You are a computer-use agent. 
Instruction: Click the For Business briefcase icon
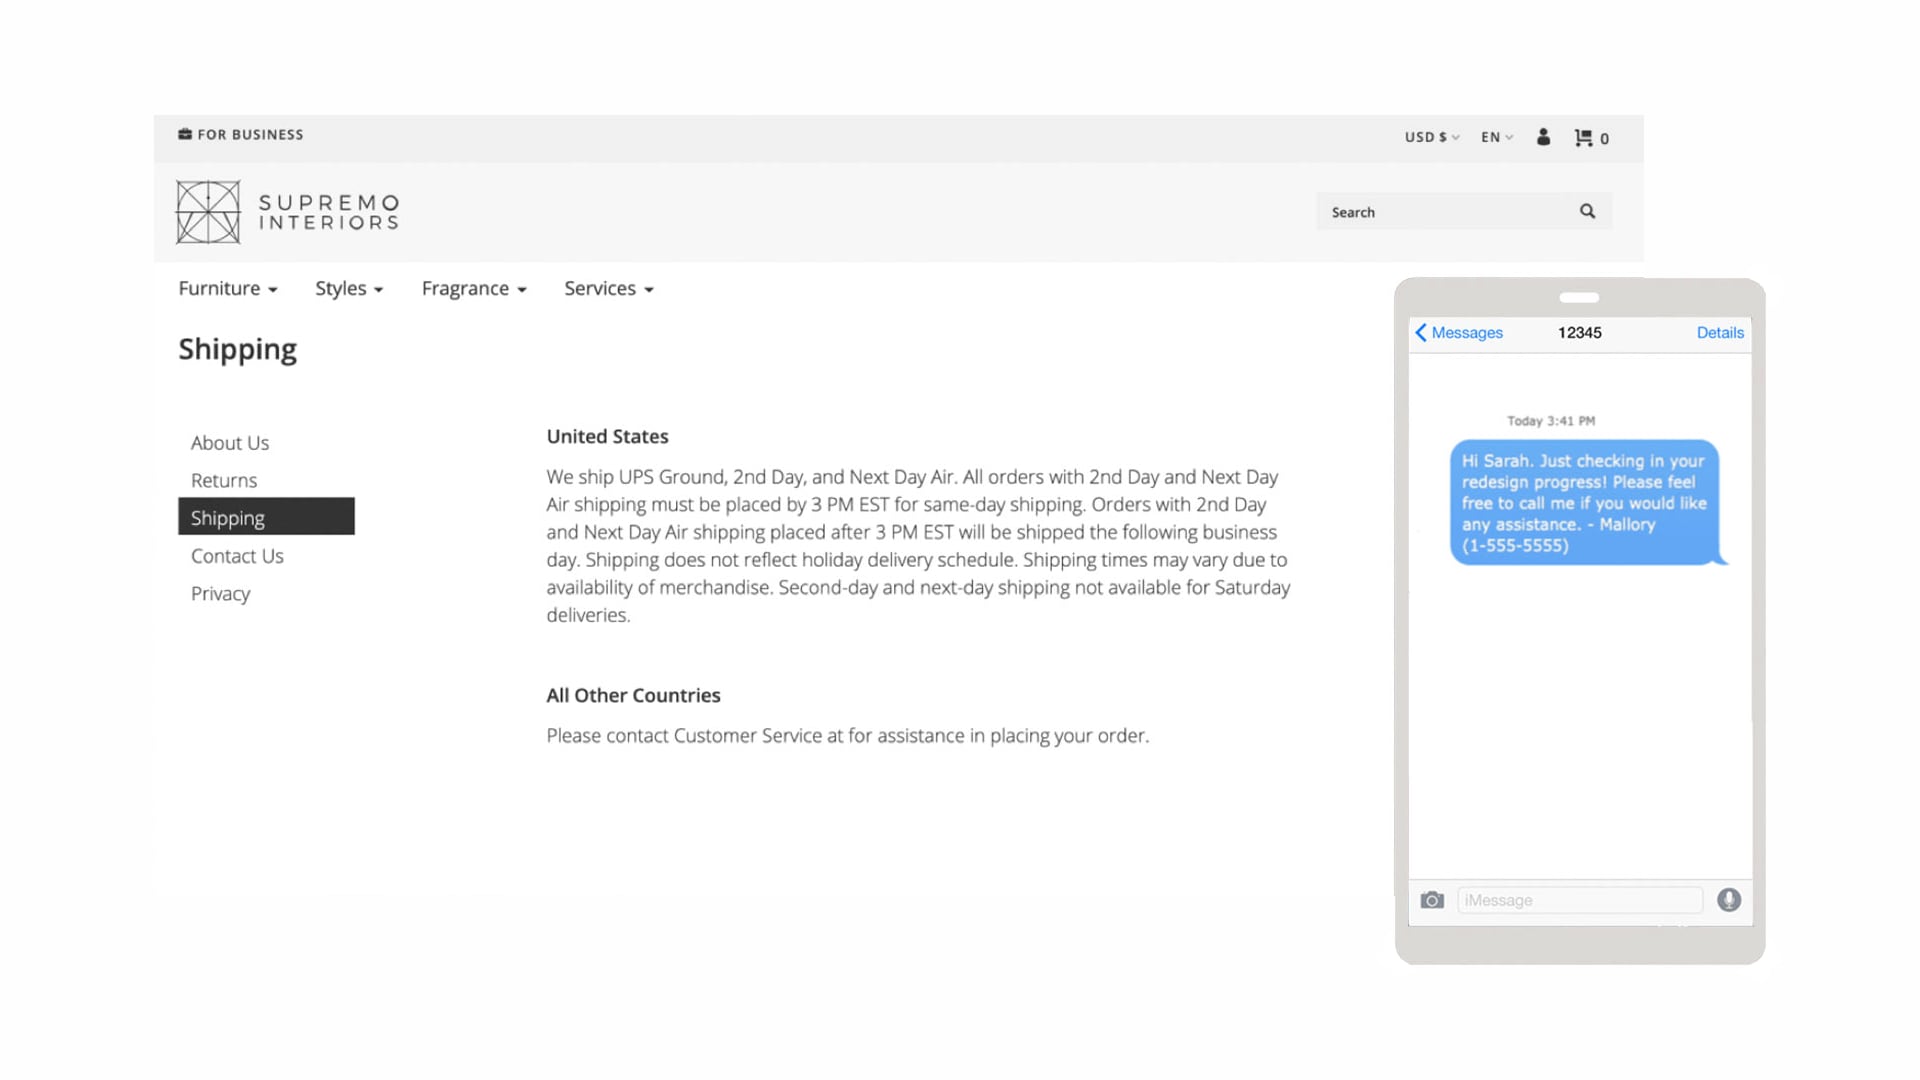(x=185, y=134)
